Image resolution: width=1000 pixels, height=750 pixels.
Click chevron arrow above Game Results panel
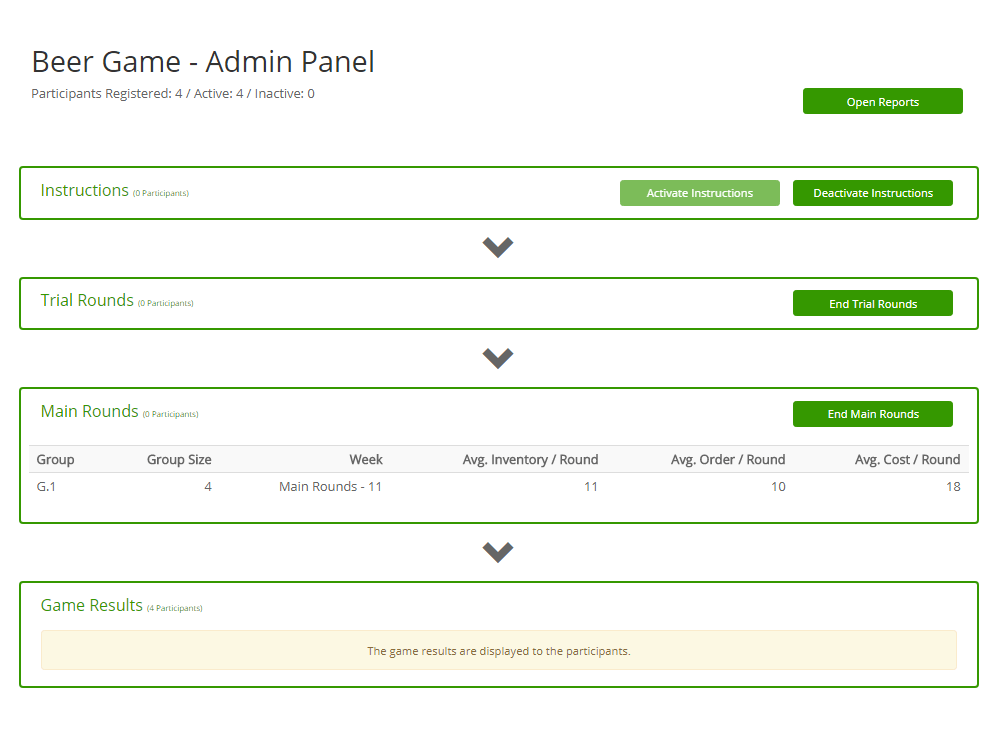click(498, 552)
